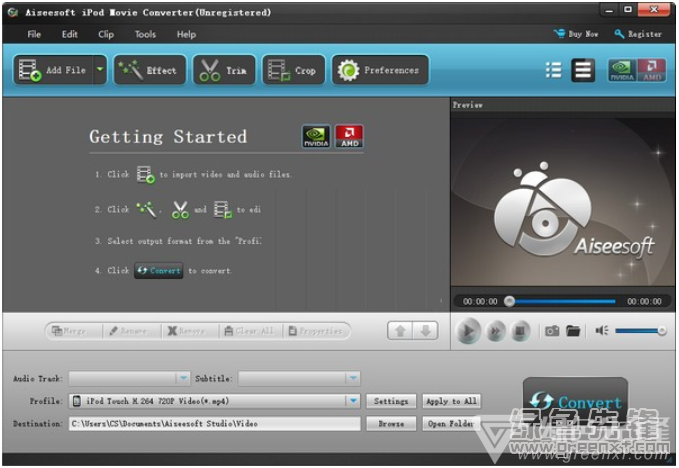
Task: Toggle NVIDIA acceleration icon in the toolbar
Action: (622, 70)
